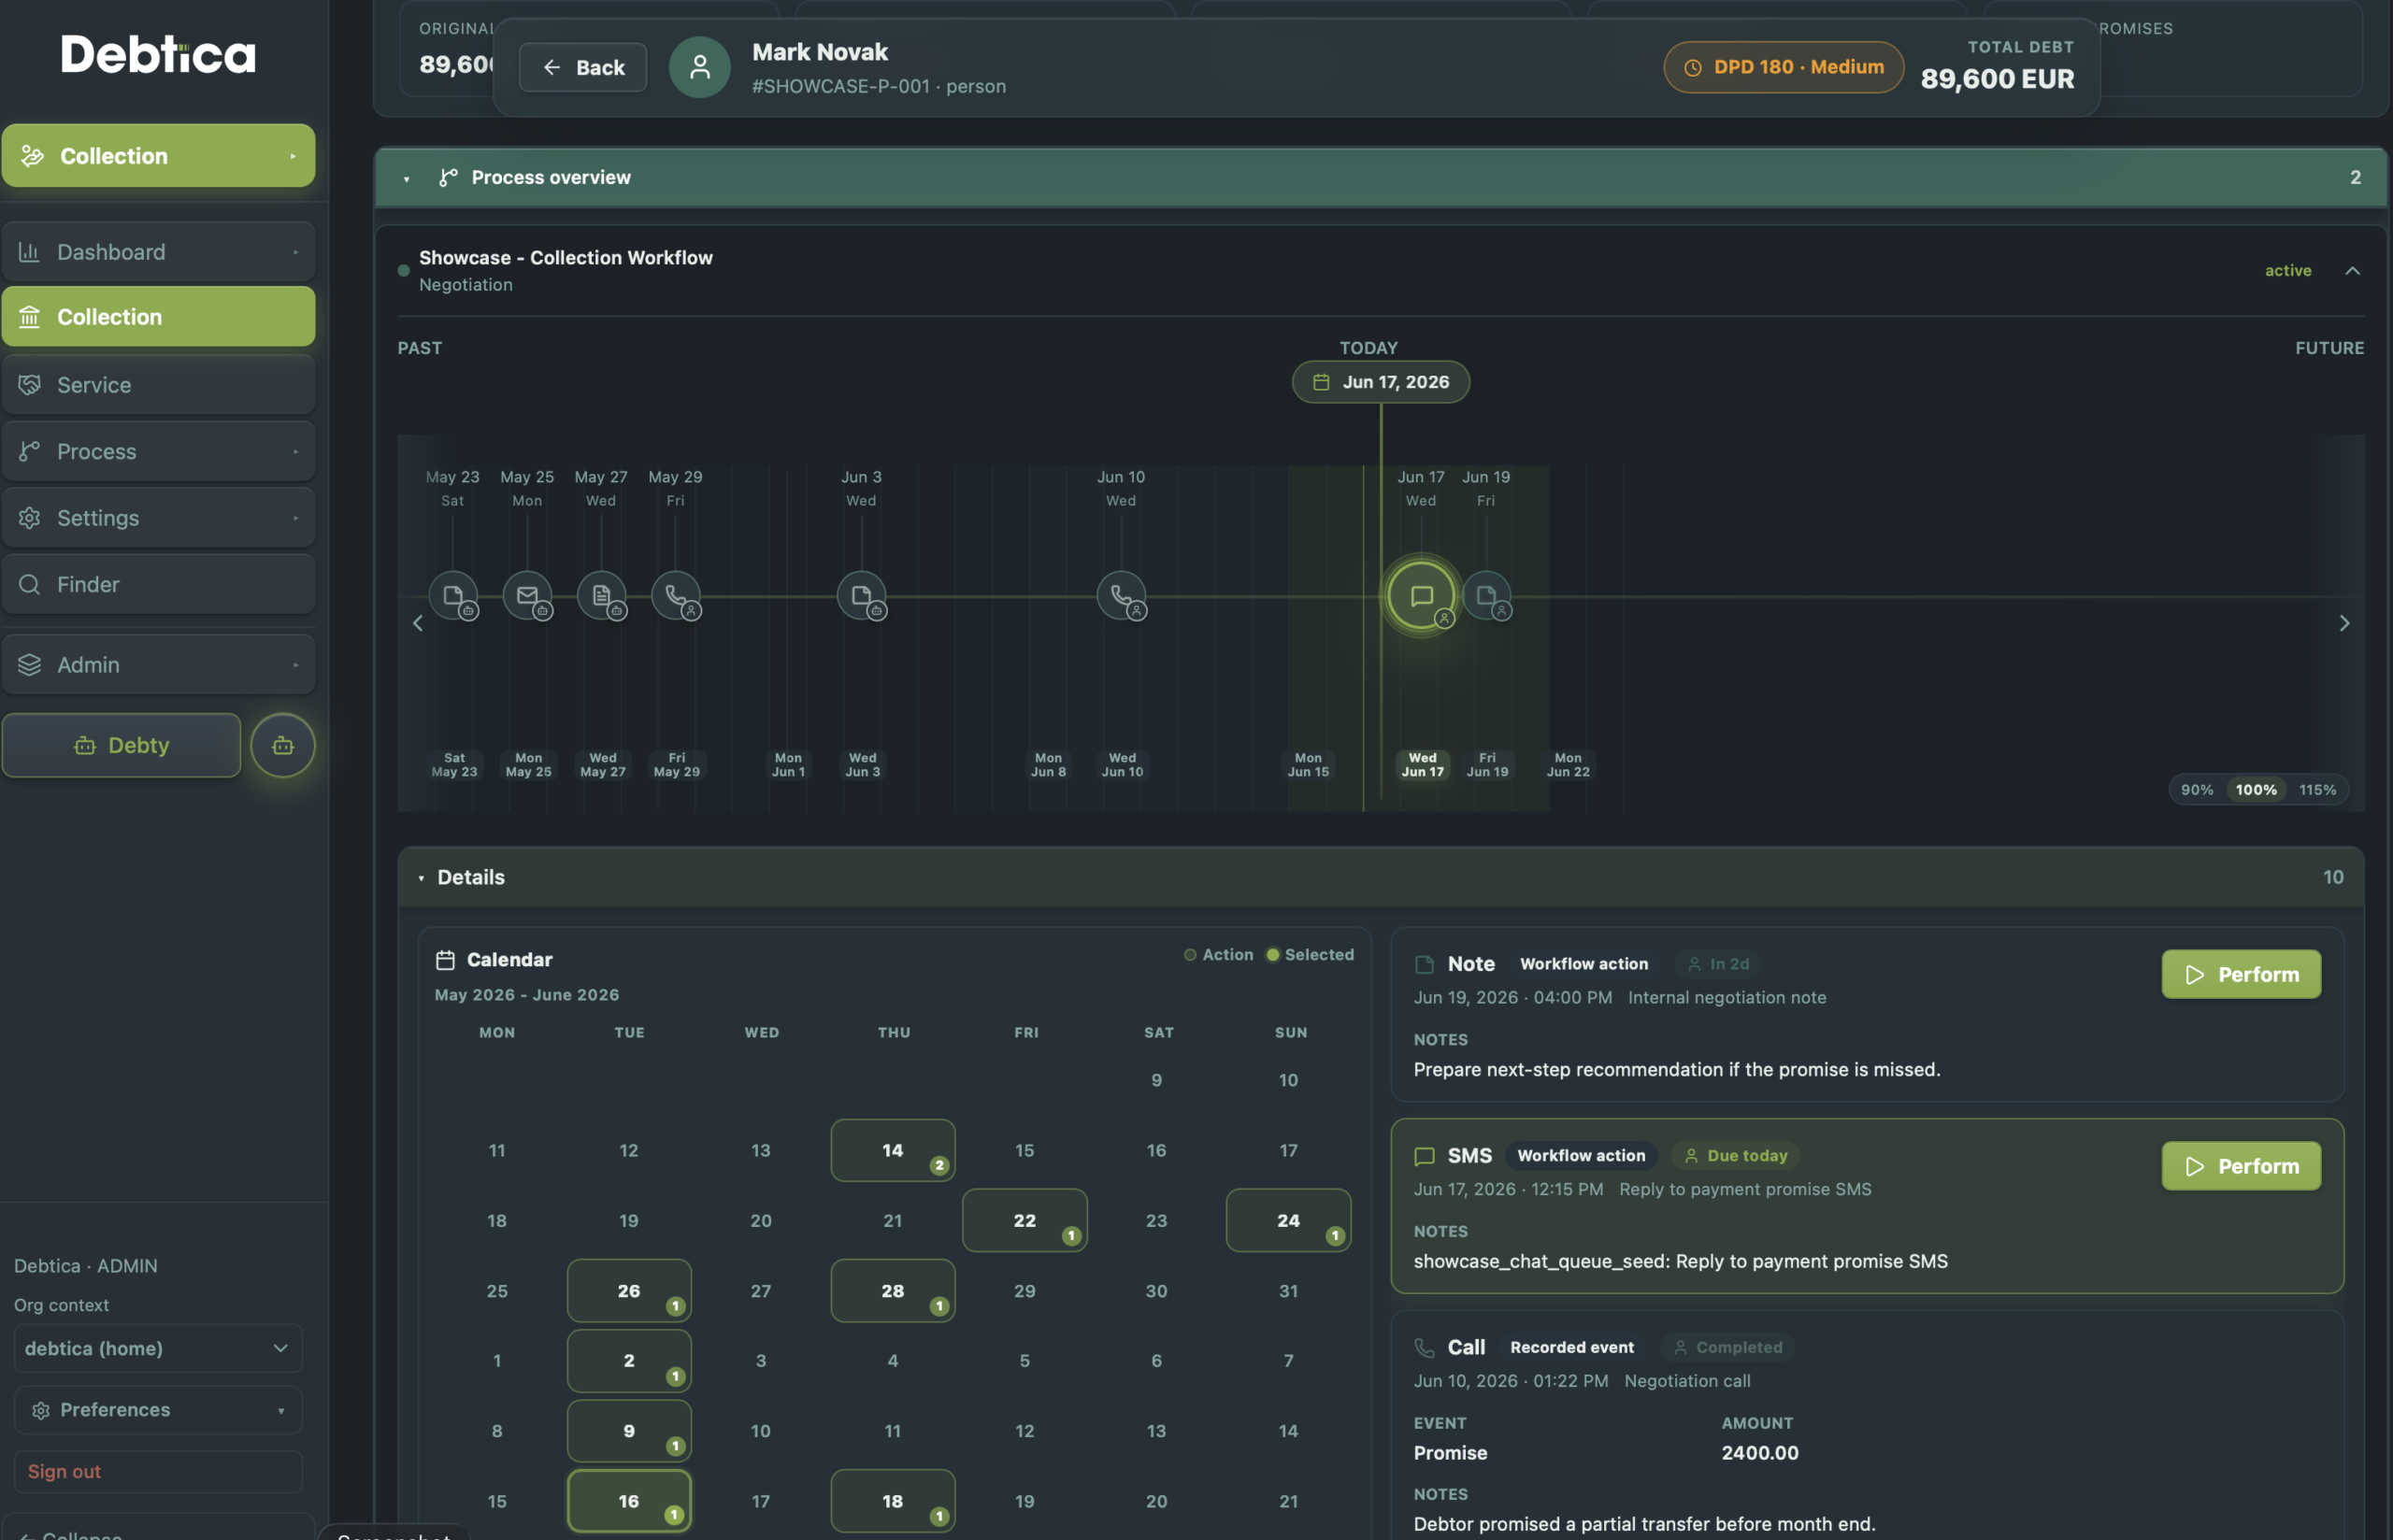Expand the top Collection module selector
The image size is (2393, 1540).
pos(293,156)
